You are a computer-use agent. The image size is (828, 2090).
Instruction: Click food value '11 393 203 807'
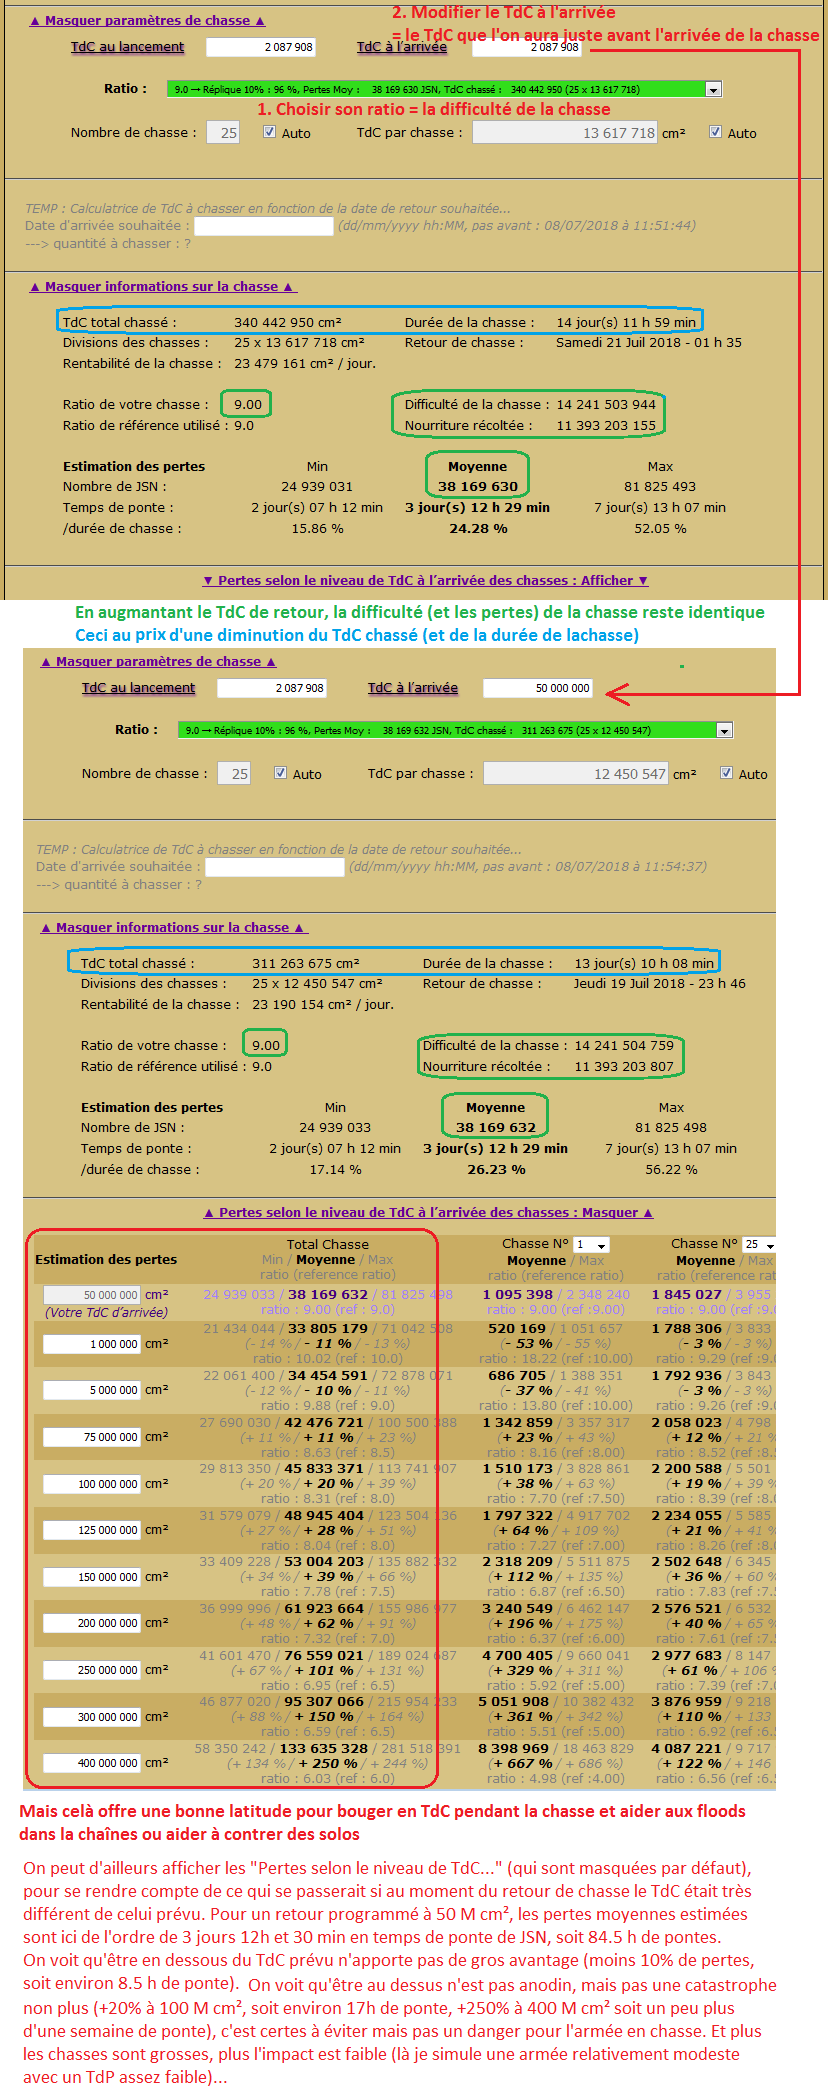(624, 1066)
